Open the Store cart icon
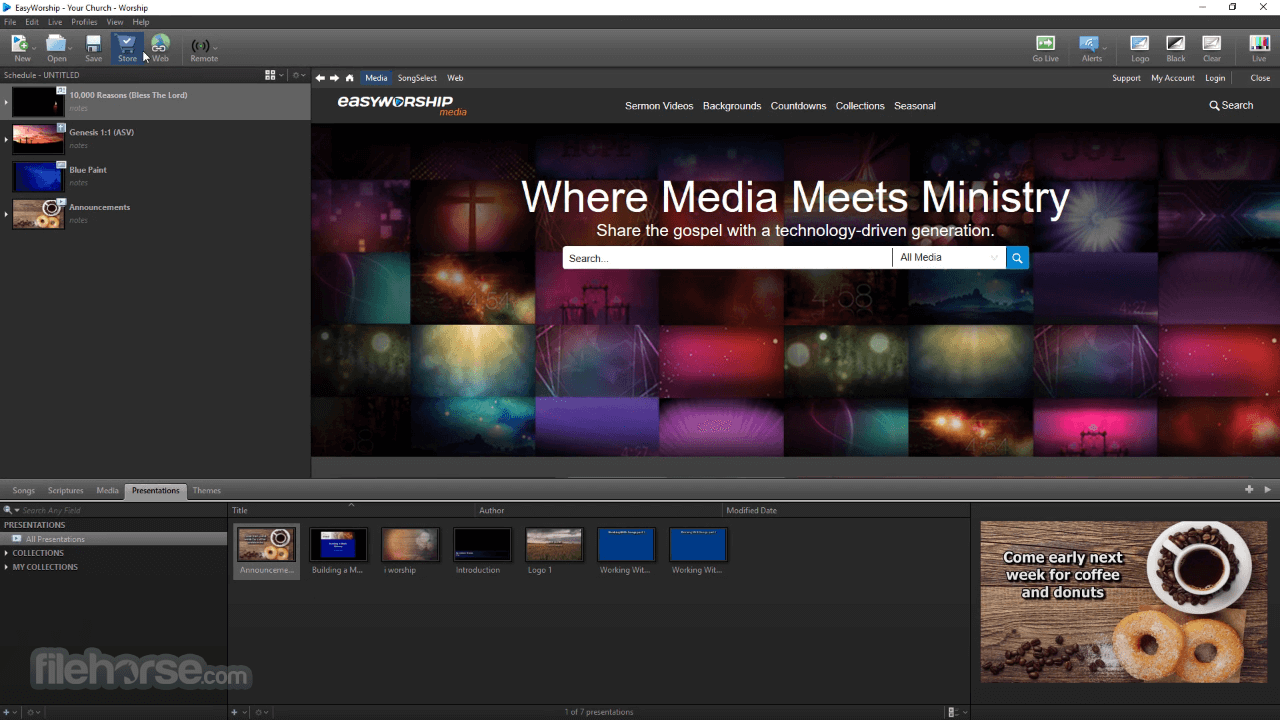Image resolution: width=1280 pixels, height=720 pixels. coord(127,44)
